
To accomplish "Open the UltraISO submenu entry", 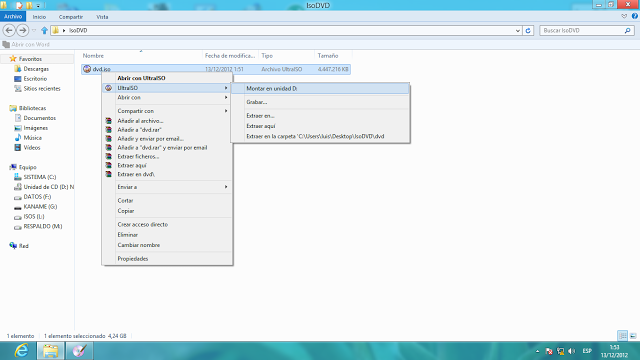I will pos(167,88).
